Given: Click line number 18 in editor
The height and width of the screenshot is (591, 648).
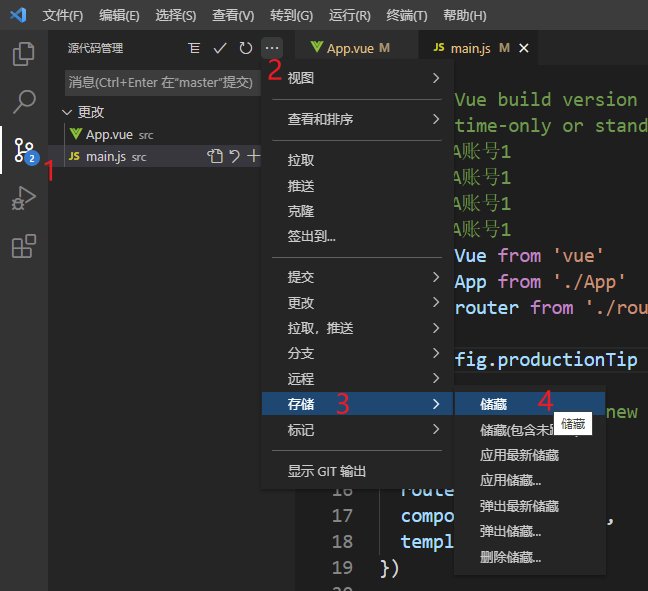Looking at the screenshot, I should click(x=342, y=541).
